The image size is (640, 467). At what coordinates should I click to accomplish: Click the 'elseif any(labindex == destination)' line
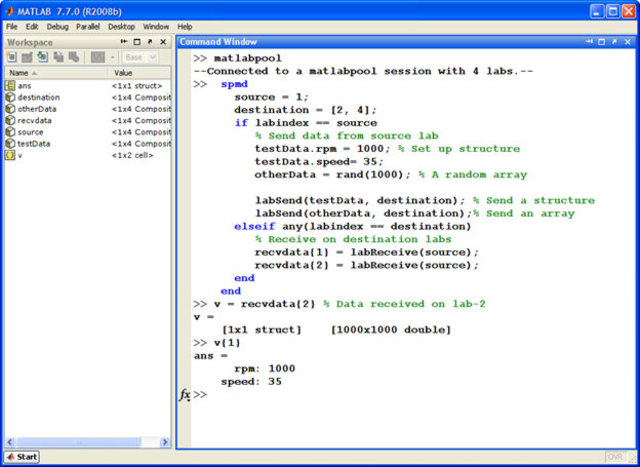click(353, 227)
